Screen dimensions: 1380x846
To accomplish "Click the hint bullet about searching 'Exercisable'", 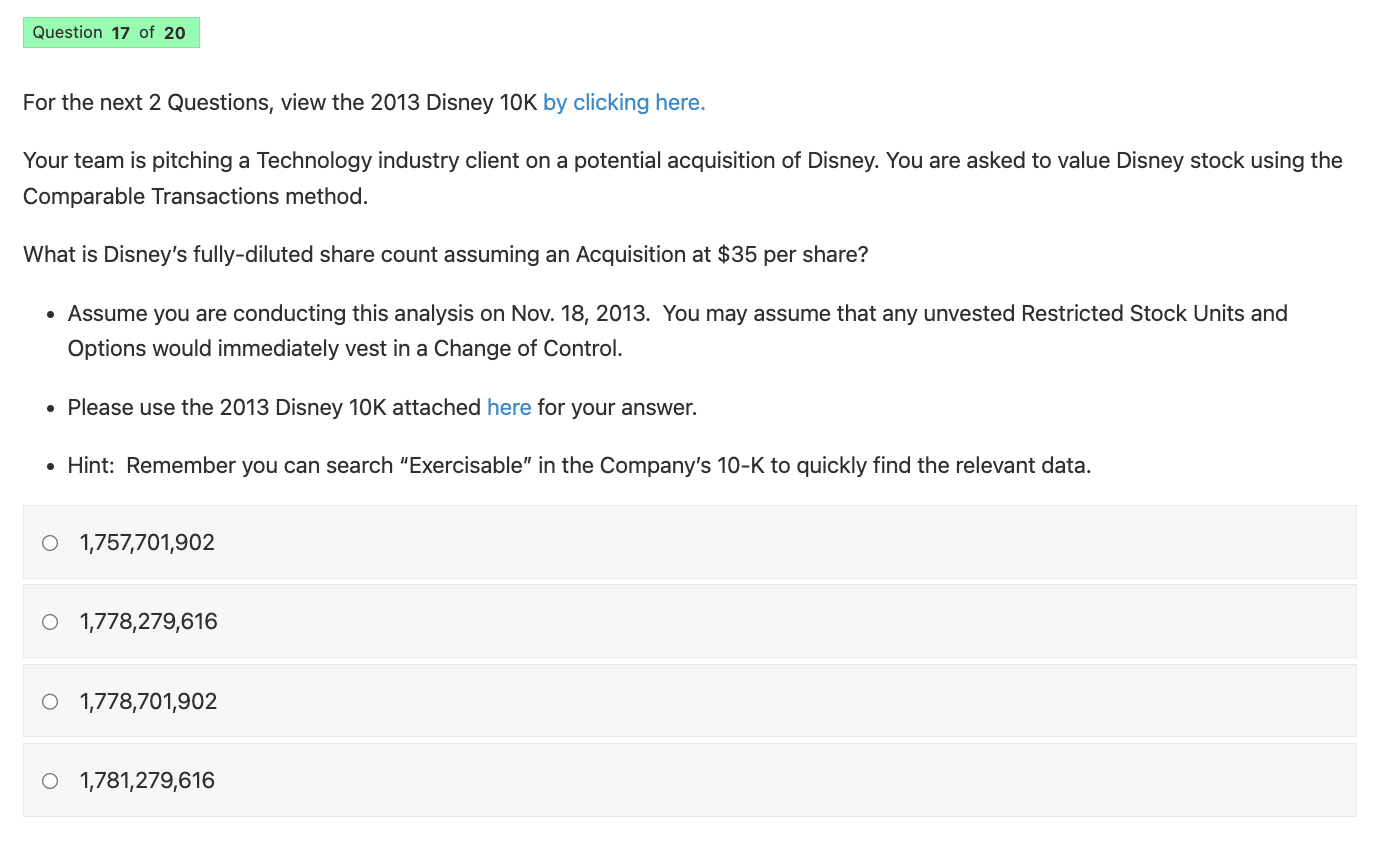I will (x=579, y=465).
